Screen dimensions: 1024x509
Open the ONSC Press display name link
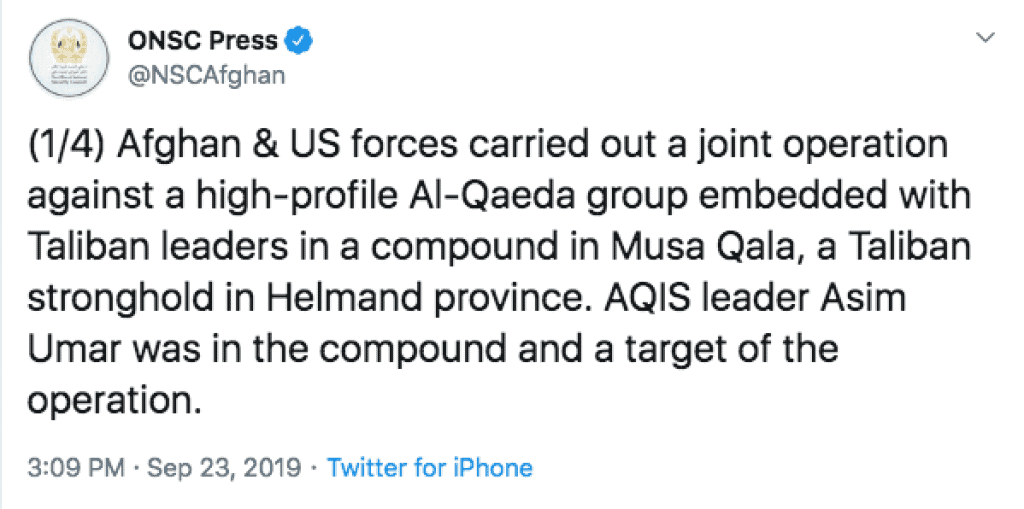[x=202, y=41]
